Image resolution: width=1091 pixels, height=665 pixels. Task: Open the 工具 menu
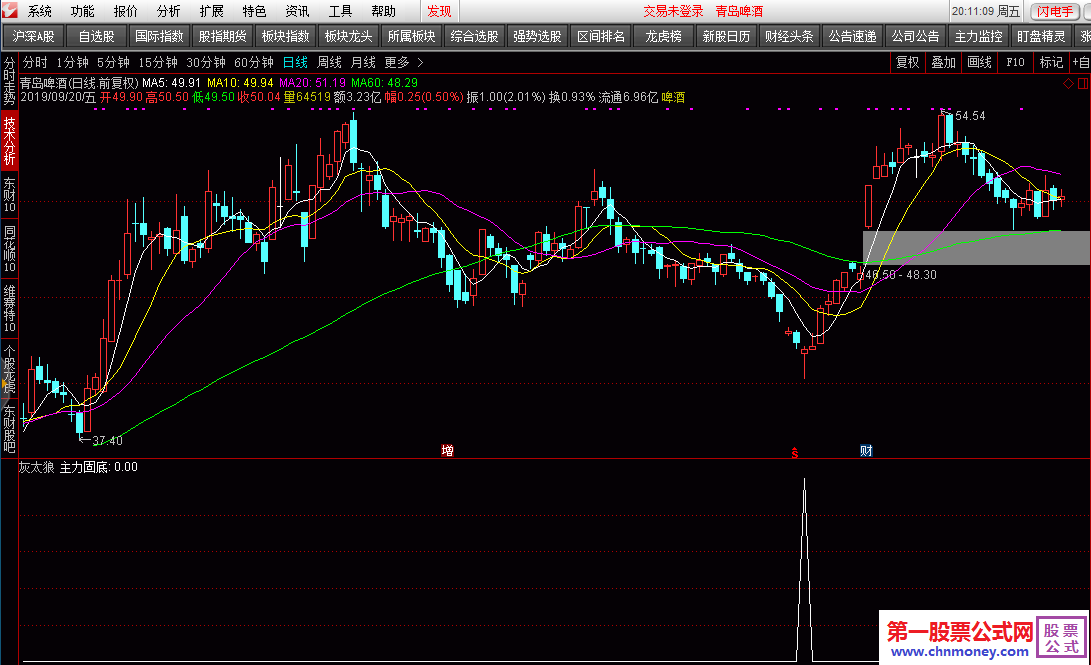[x=340, y=11]
